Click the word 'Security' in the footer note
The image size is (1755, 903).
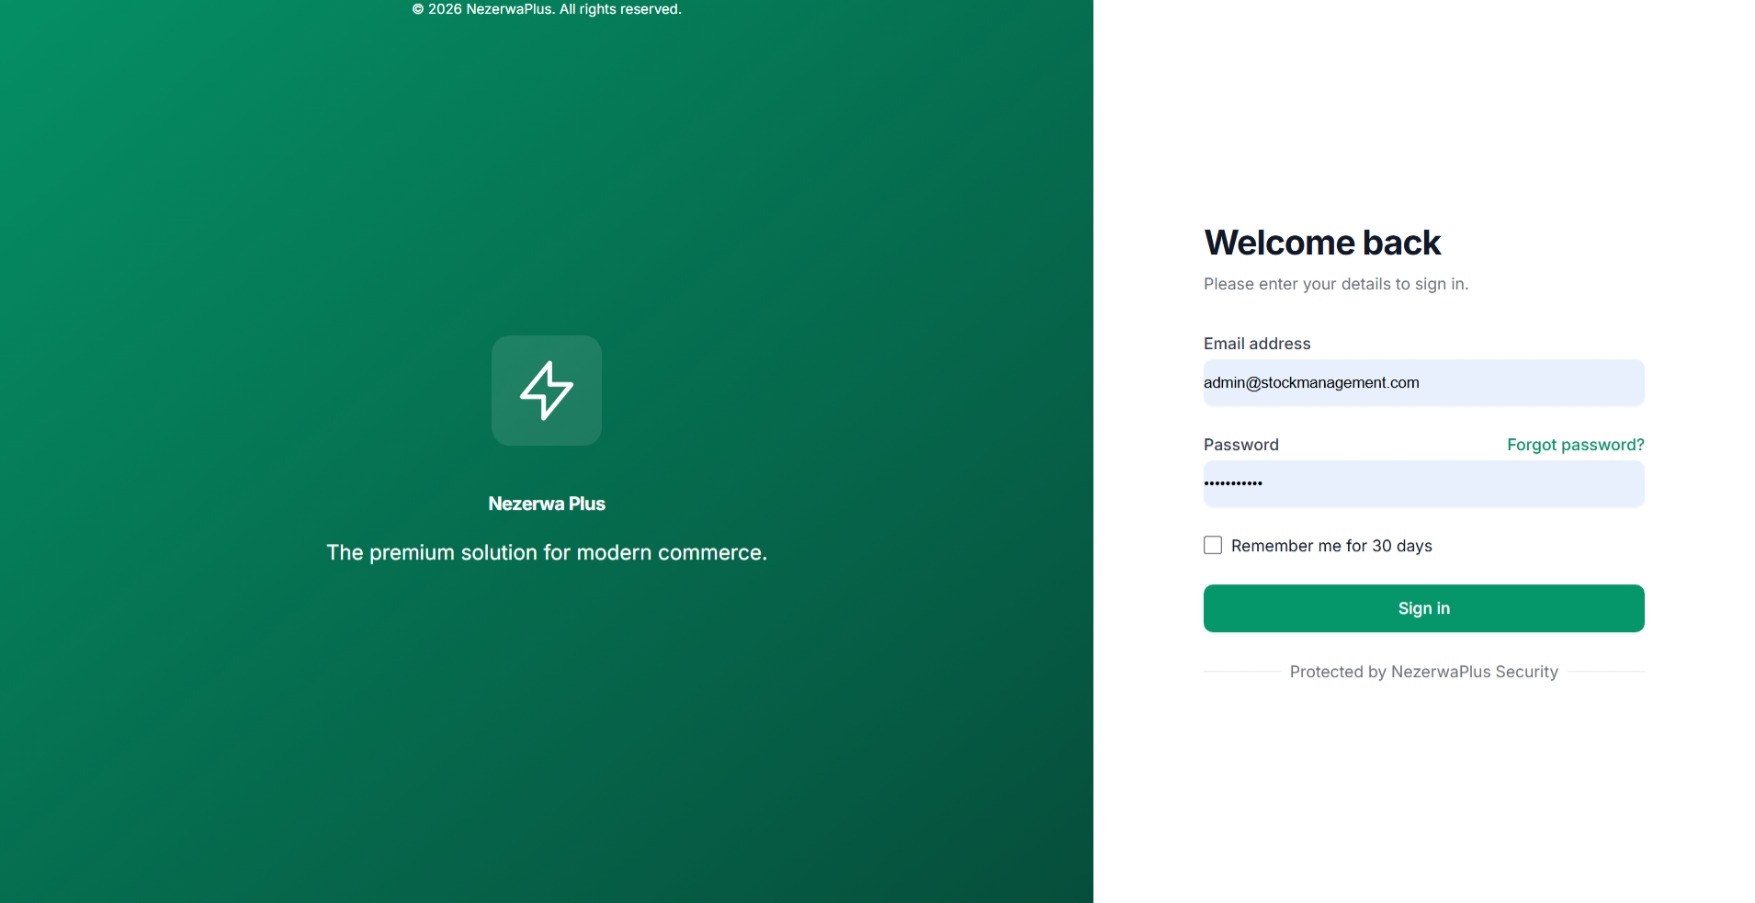pyautogui.click(x=1526, y=672)
